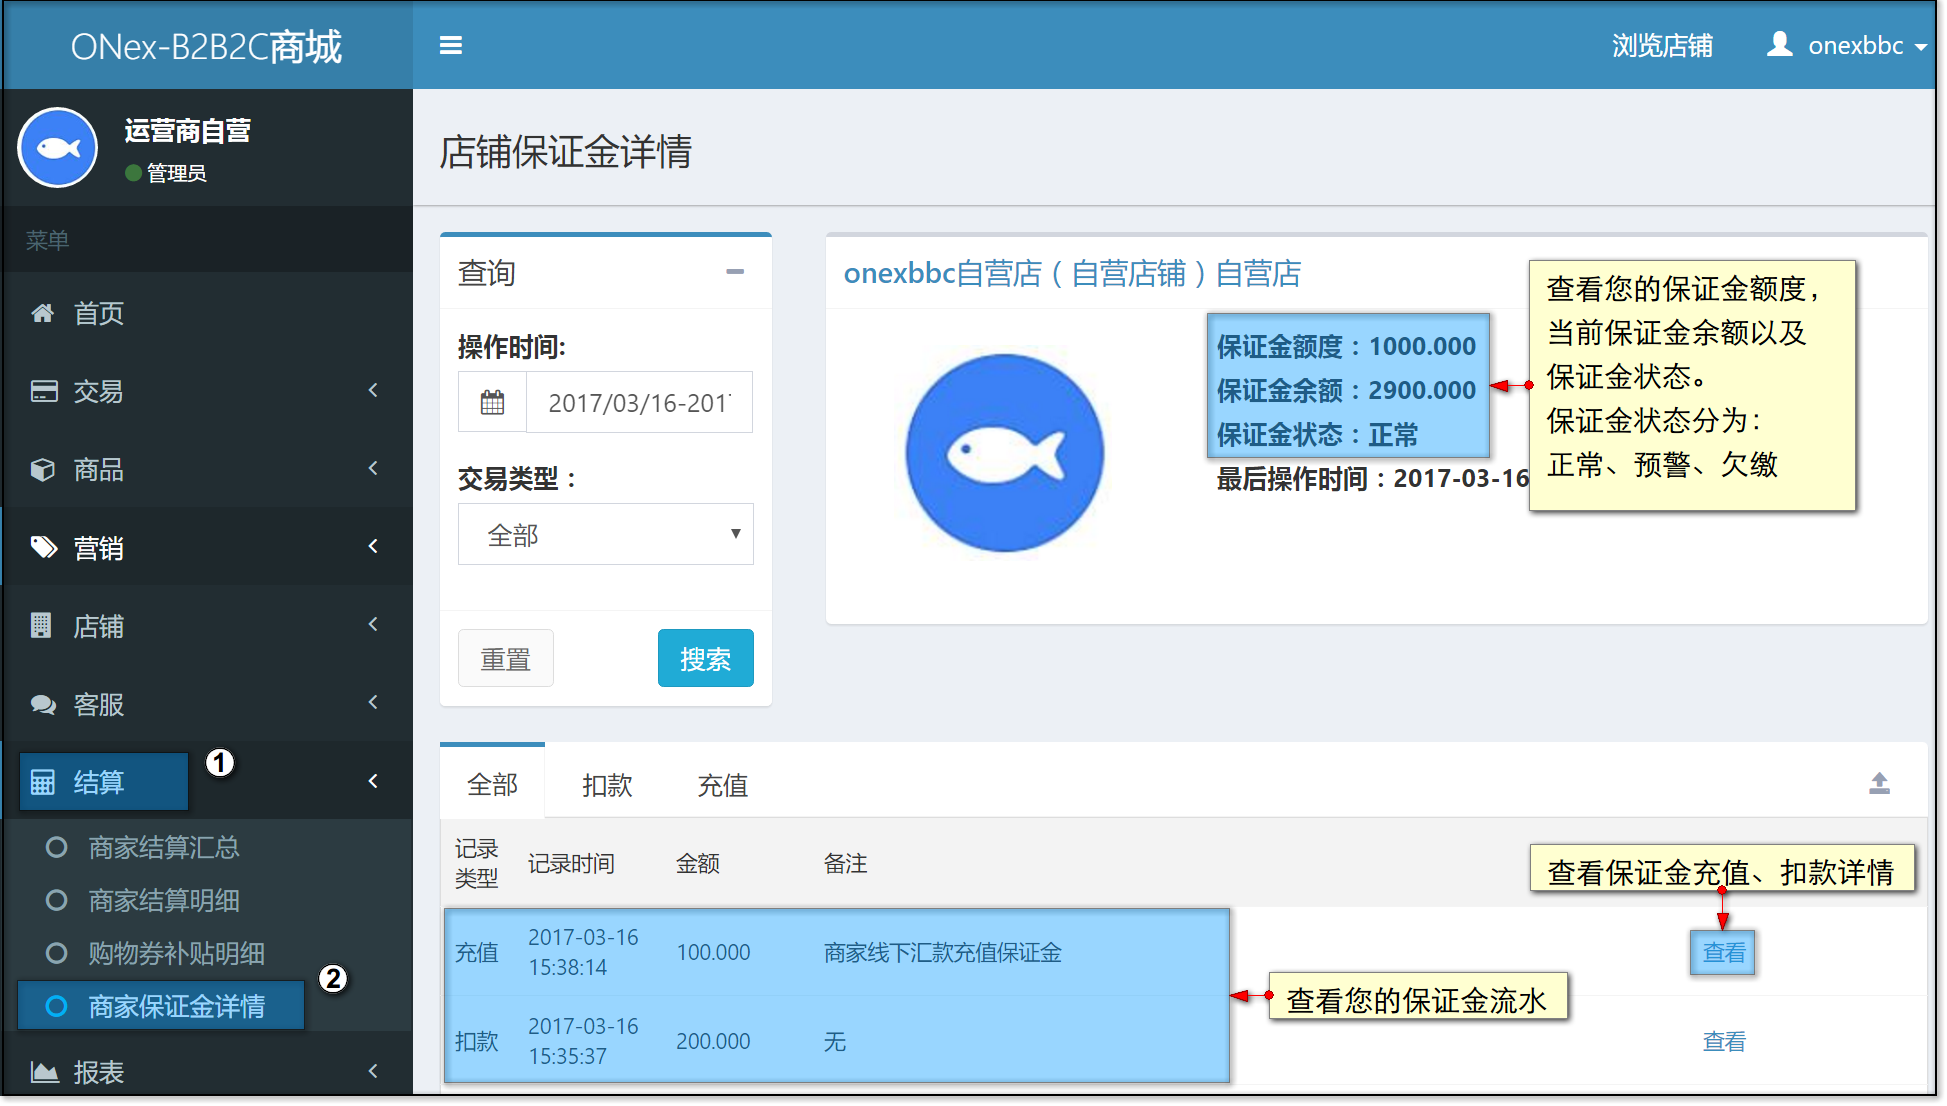Click the tags icon for 营销
The height and width of the screenshot is (1106, 1947).
tap(43, 547)
